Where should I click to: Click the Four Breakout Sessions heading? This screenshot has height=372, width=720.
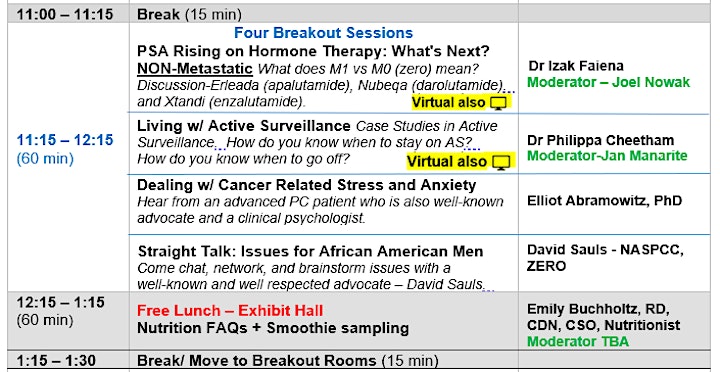coord(323,33)
